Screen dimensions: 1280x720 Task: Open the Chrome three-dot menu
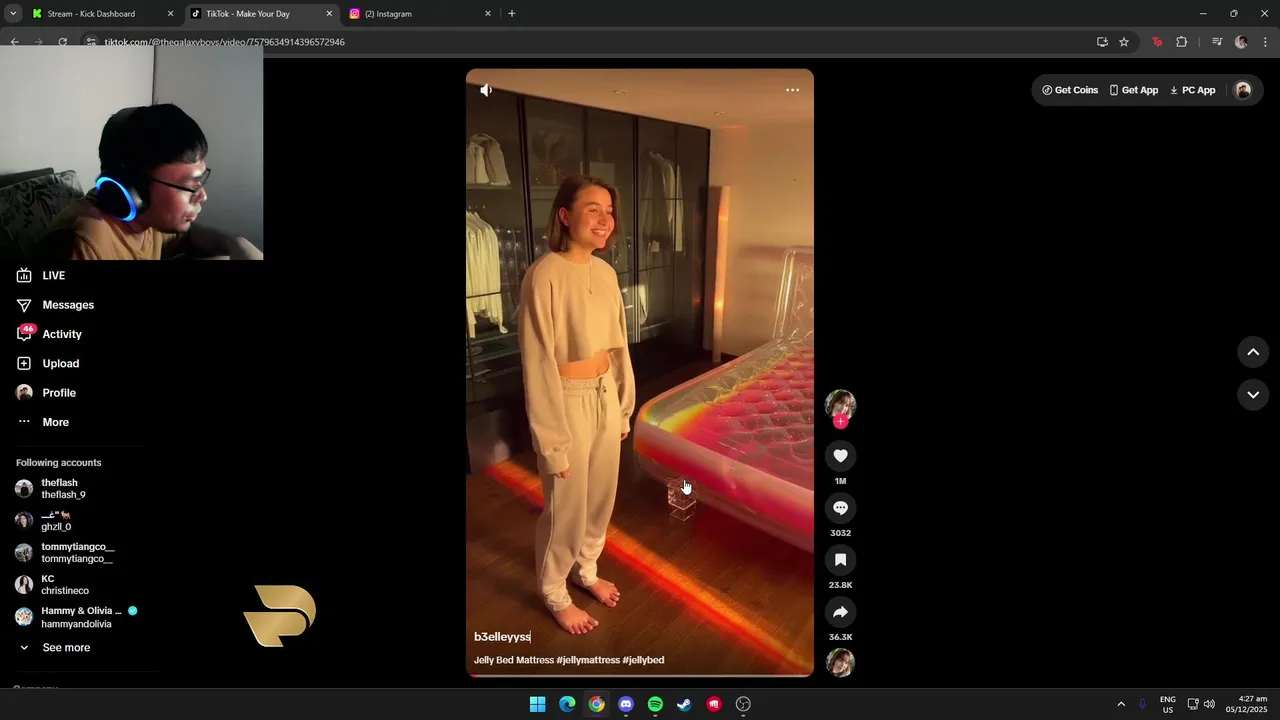pos(1265,42)
